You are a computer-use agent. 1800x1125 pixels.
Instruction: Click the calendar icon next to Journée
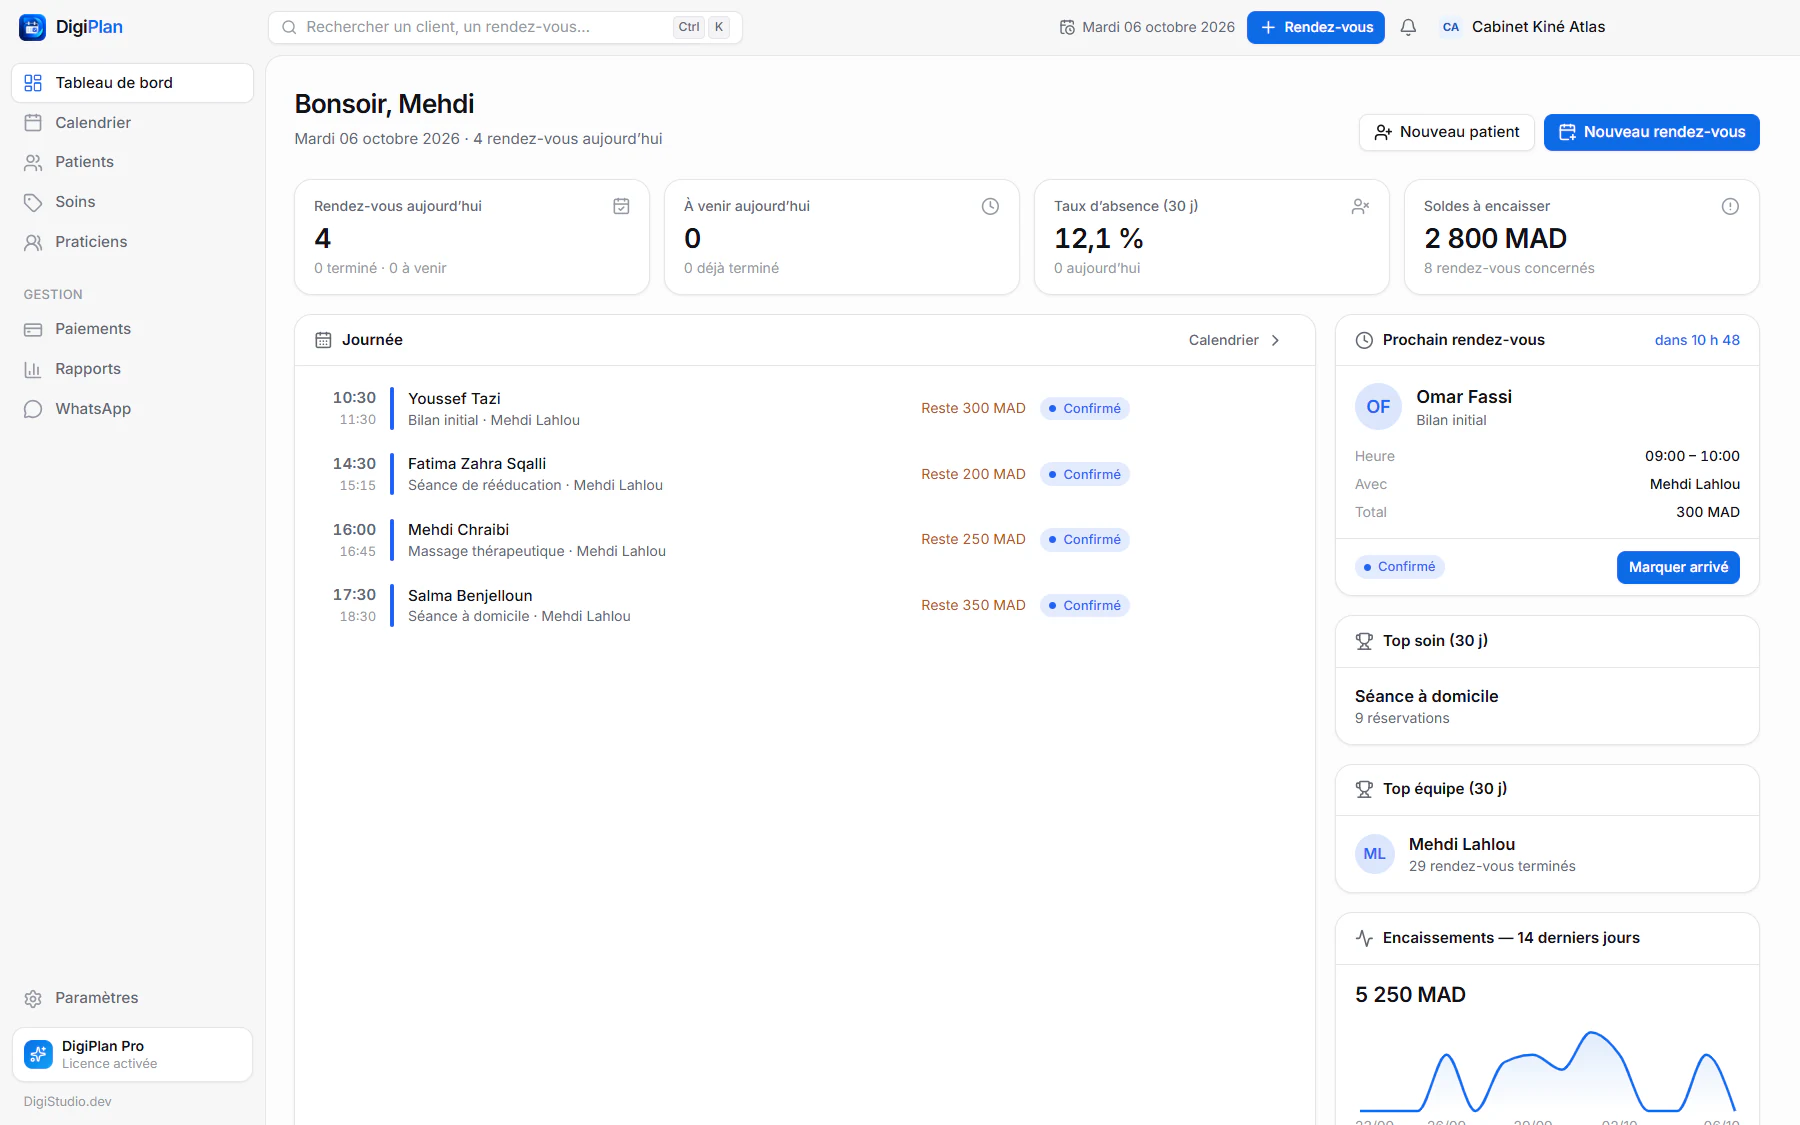pos(323,340)
